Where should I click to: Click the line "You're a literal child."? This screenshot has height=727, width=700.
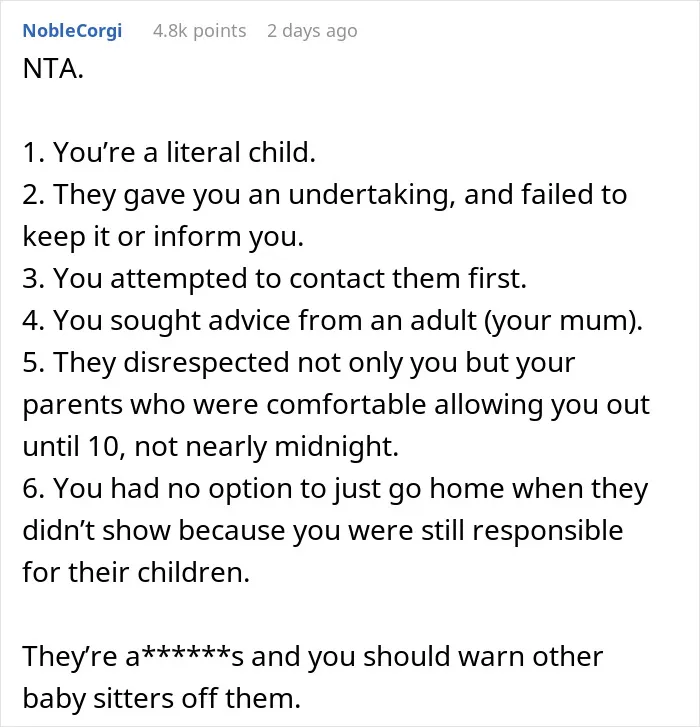169,152
